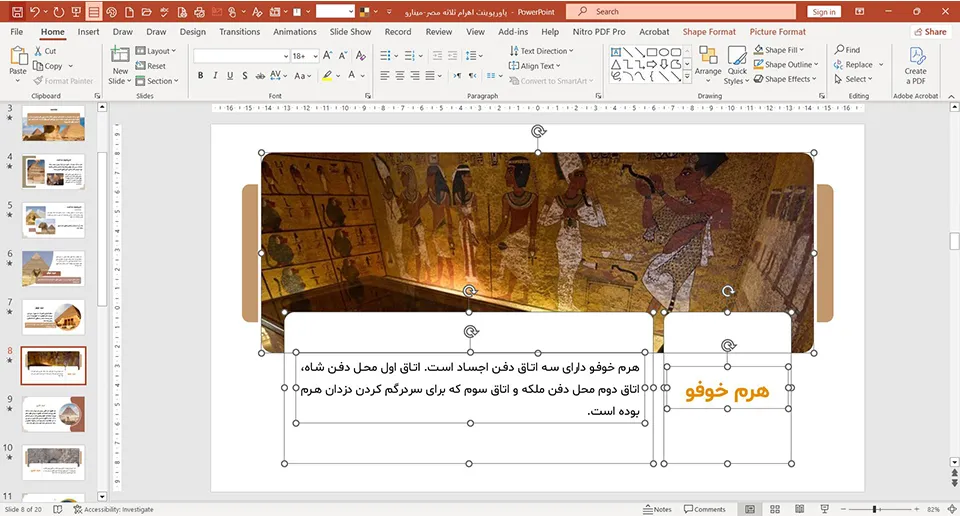Viewport: 960px width, 516px height.
Task: Start presentation from beginning icon in title bar
Action: click(x=76, y=12)
